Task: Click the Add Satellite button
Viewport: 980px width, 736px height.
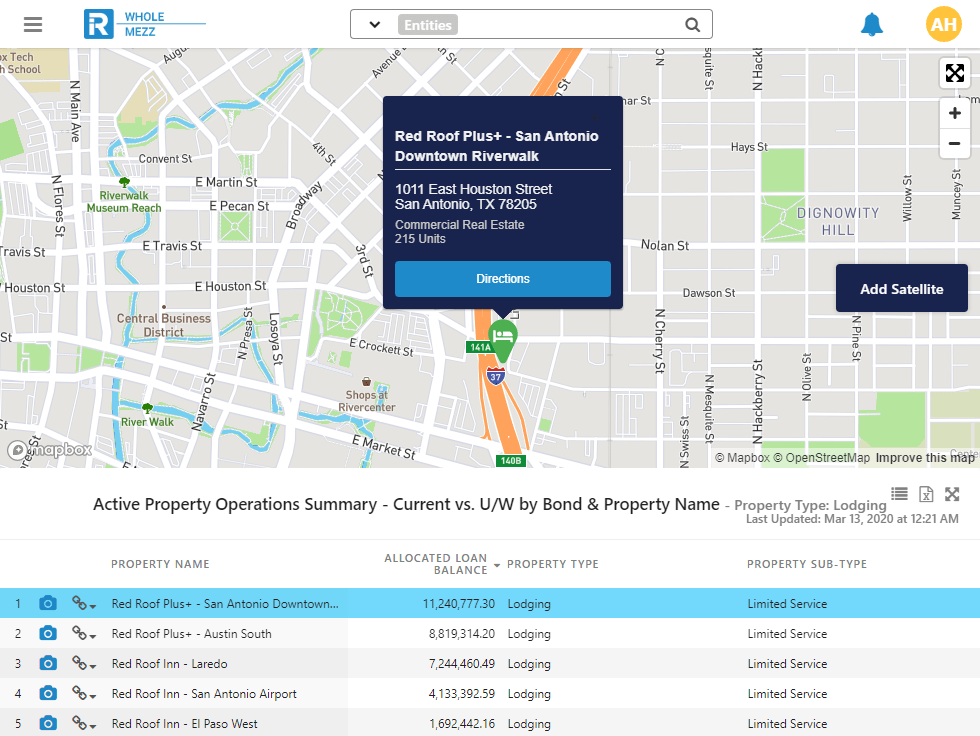Action: (902, 289)
